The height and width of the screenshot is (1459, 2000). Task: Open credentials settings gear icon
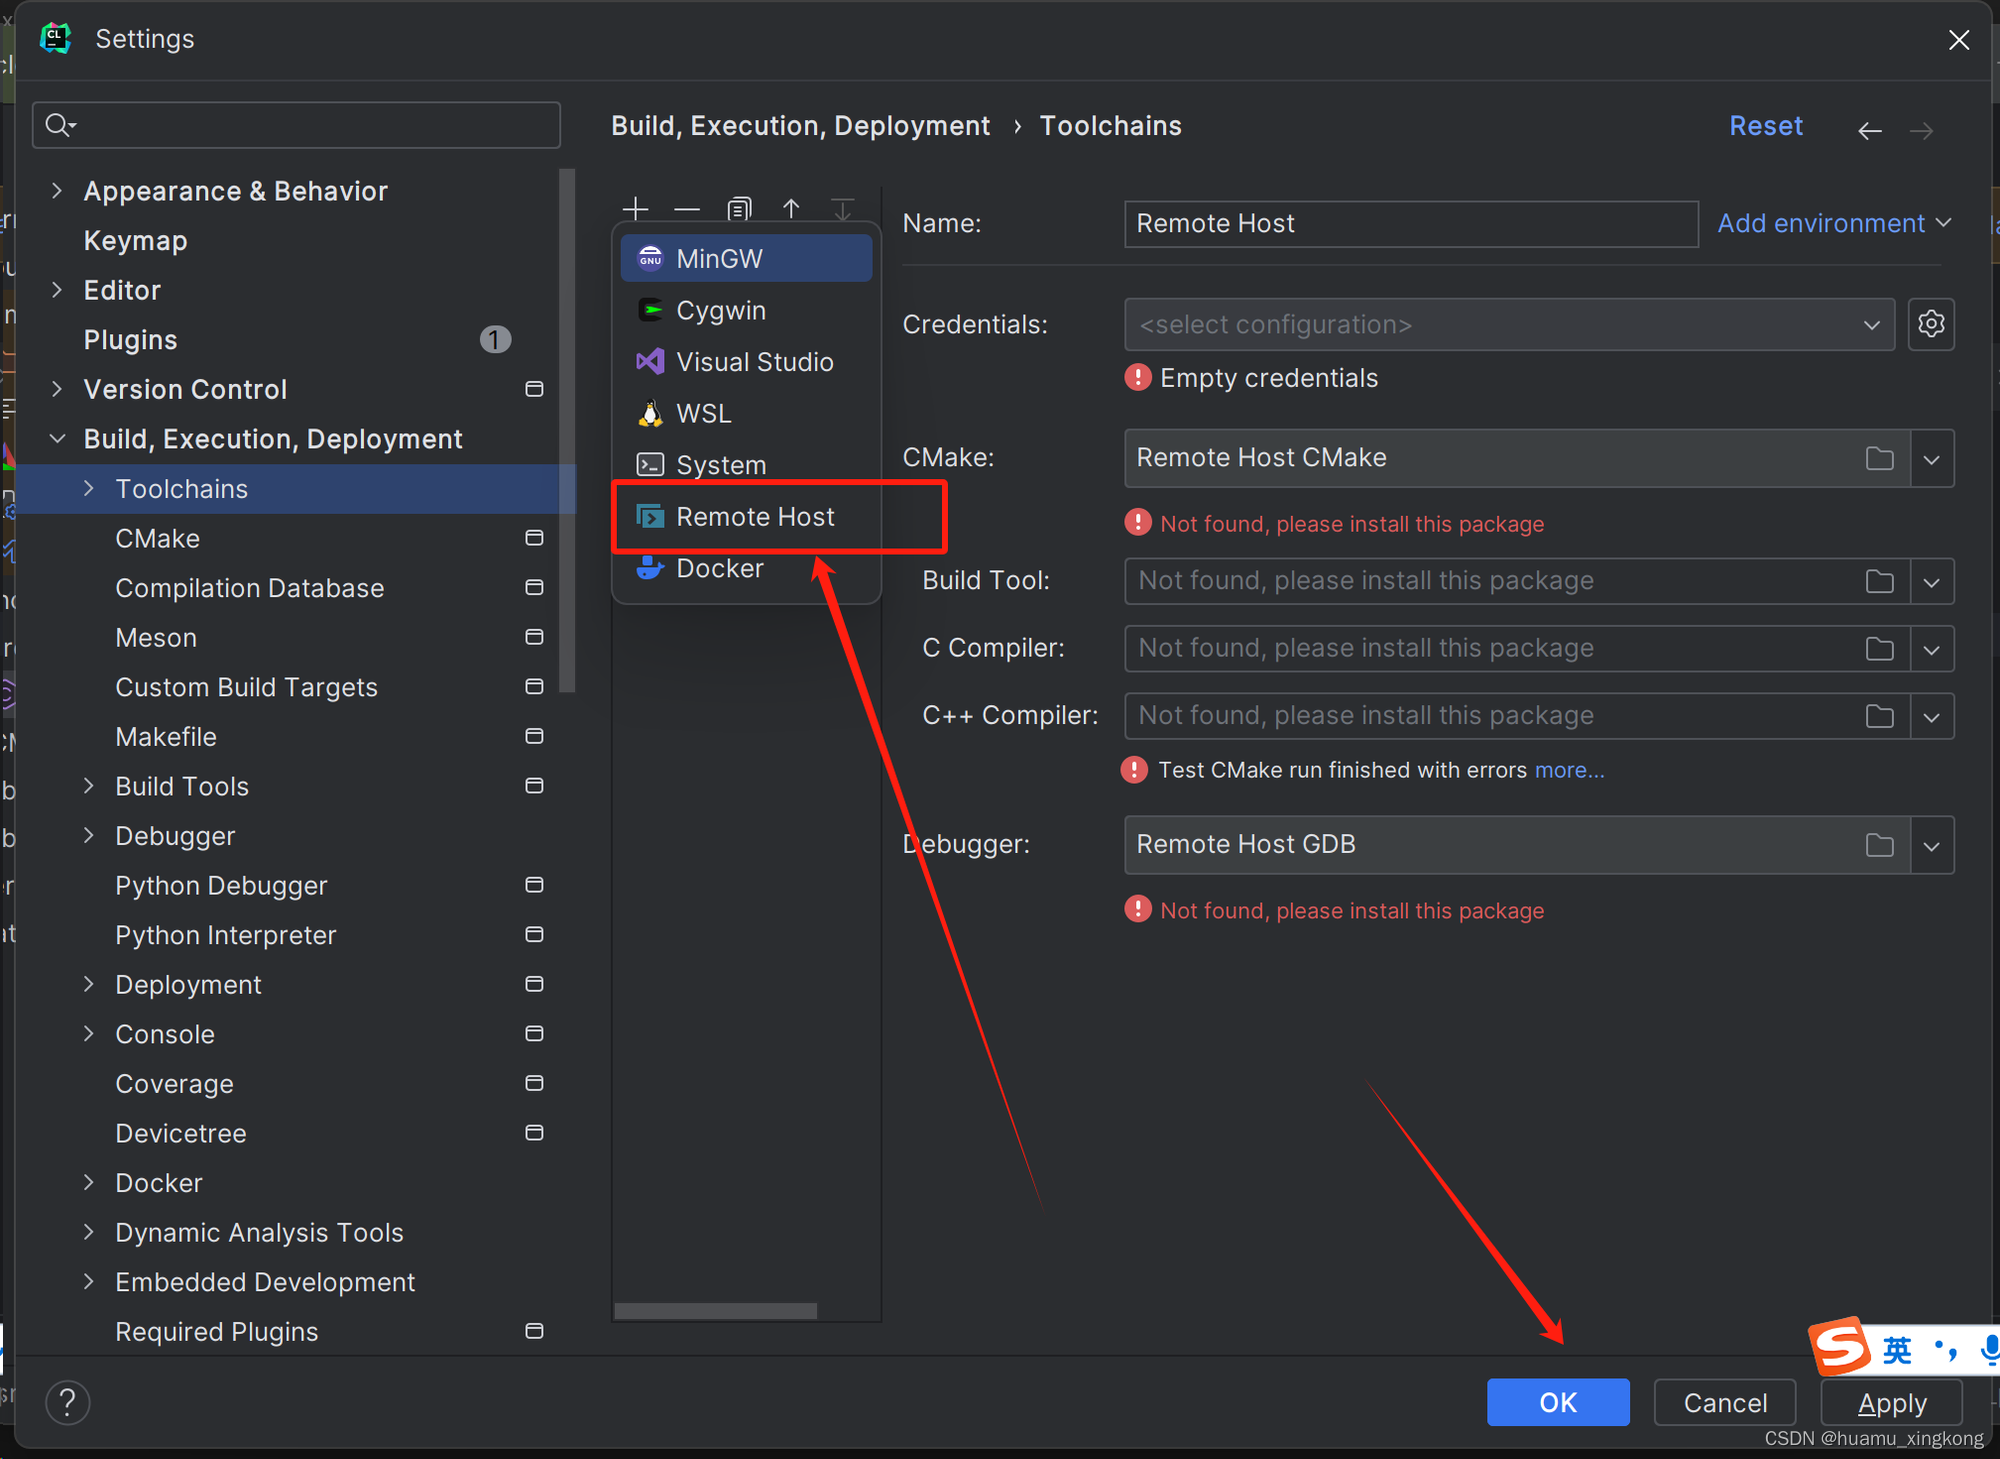pyautogui.click(x=1931, y=324)
